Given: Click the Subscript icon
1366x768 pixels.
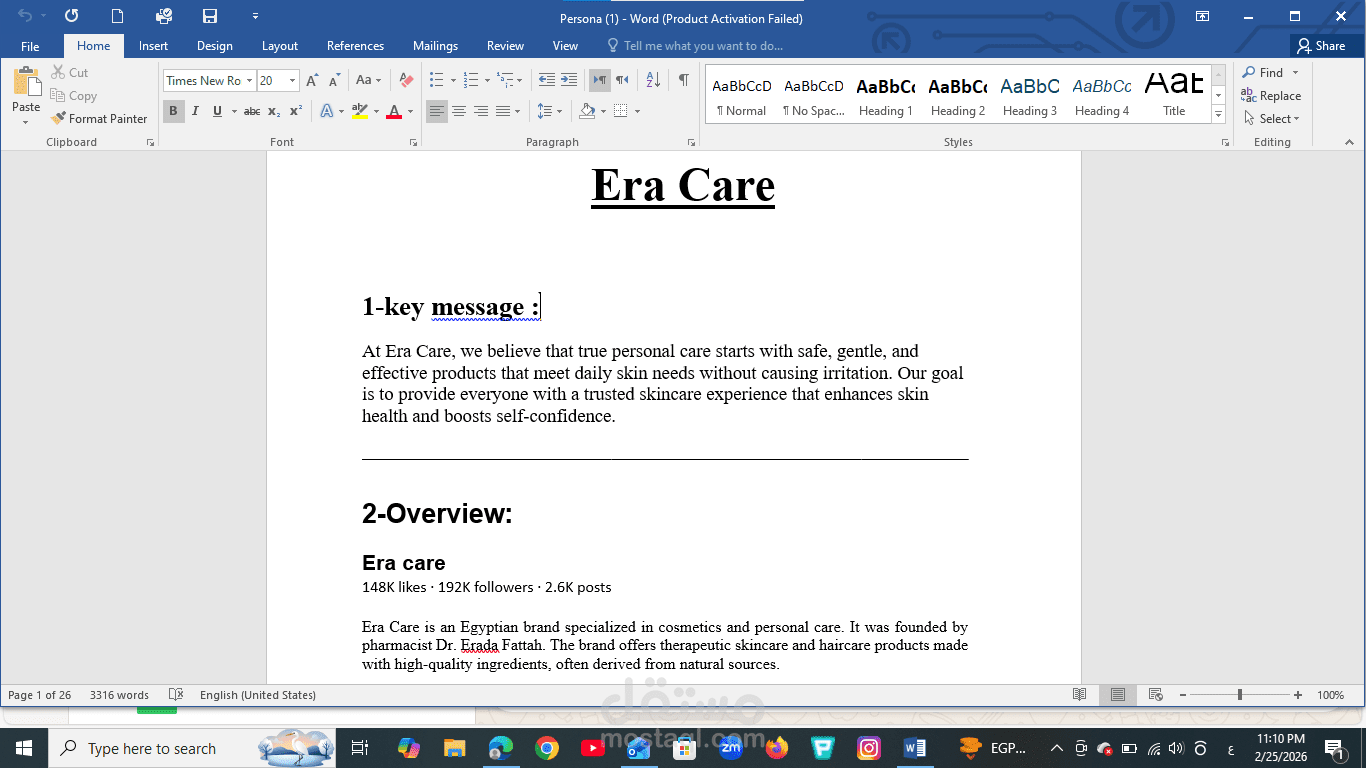Looking at the screenshot, I should tap(274, 111).
